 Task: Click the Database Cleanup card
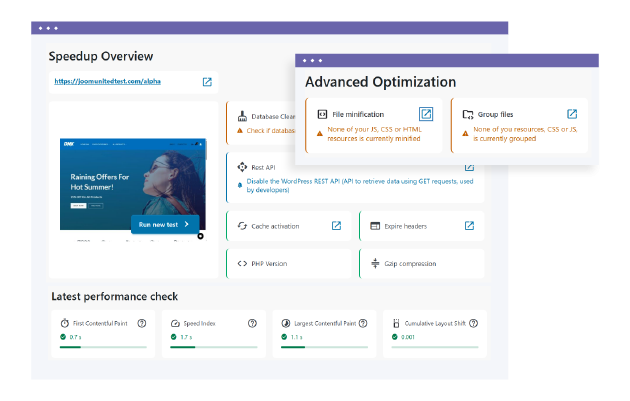(x=260, y=122)
